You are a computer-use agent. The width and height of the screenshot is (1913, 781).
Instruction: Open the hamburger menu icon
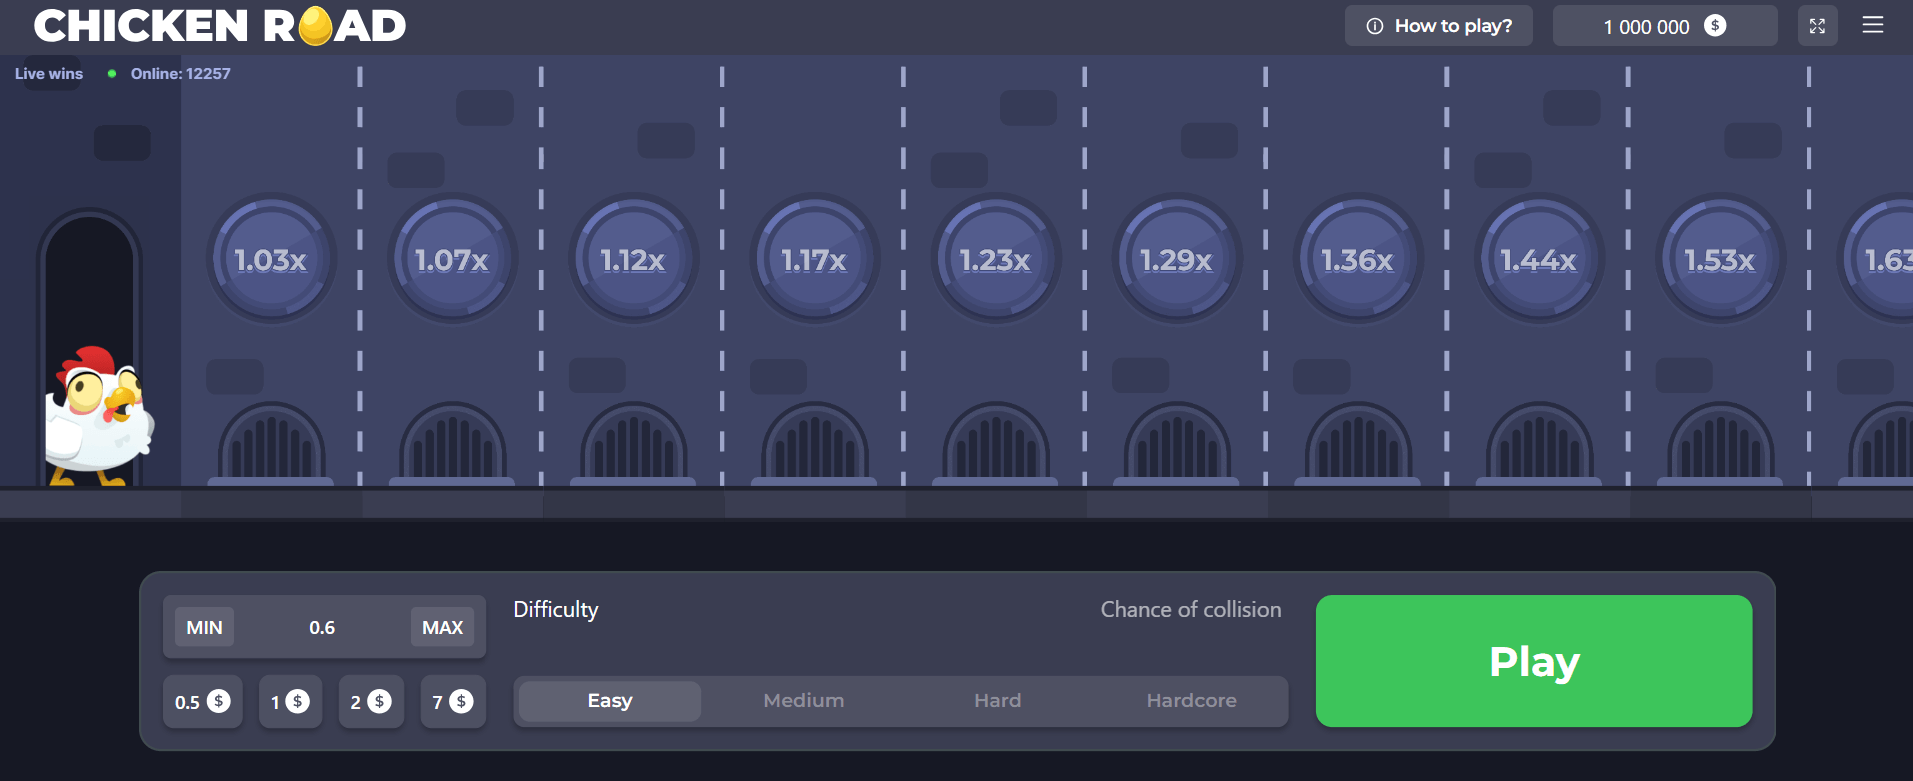[1872, 26]
